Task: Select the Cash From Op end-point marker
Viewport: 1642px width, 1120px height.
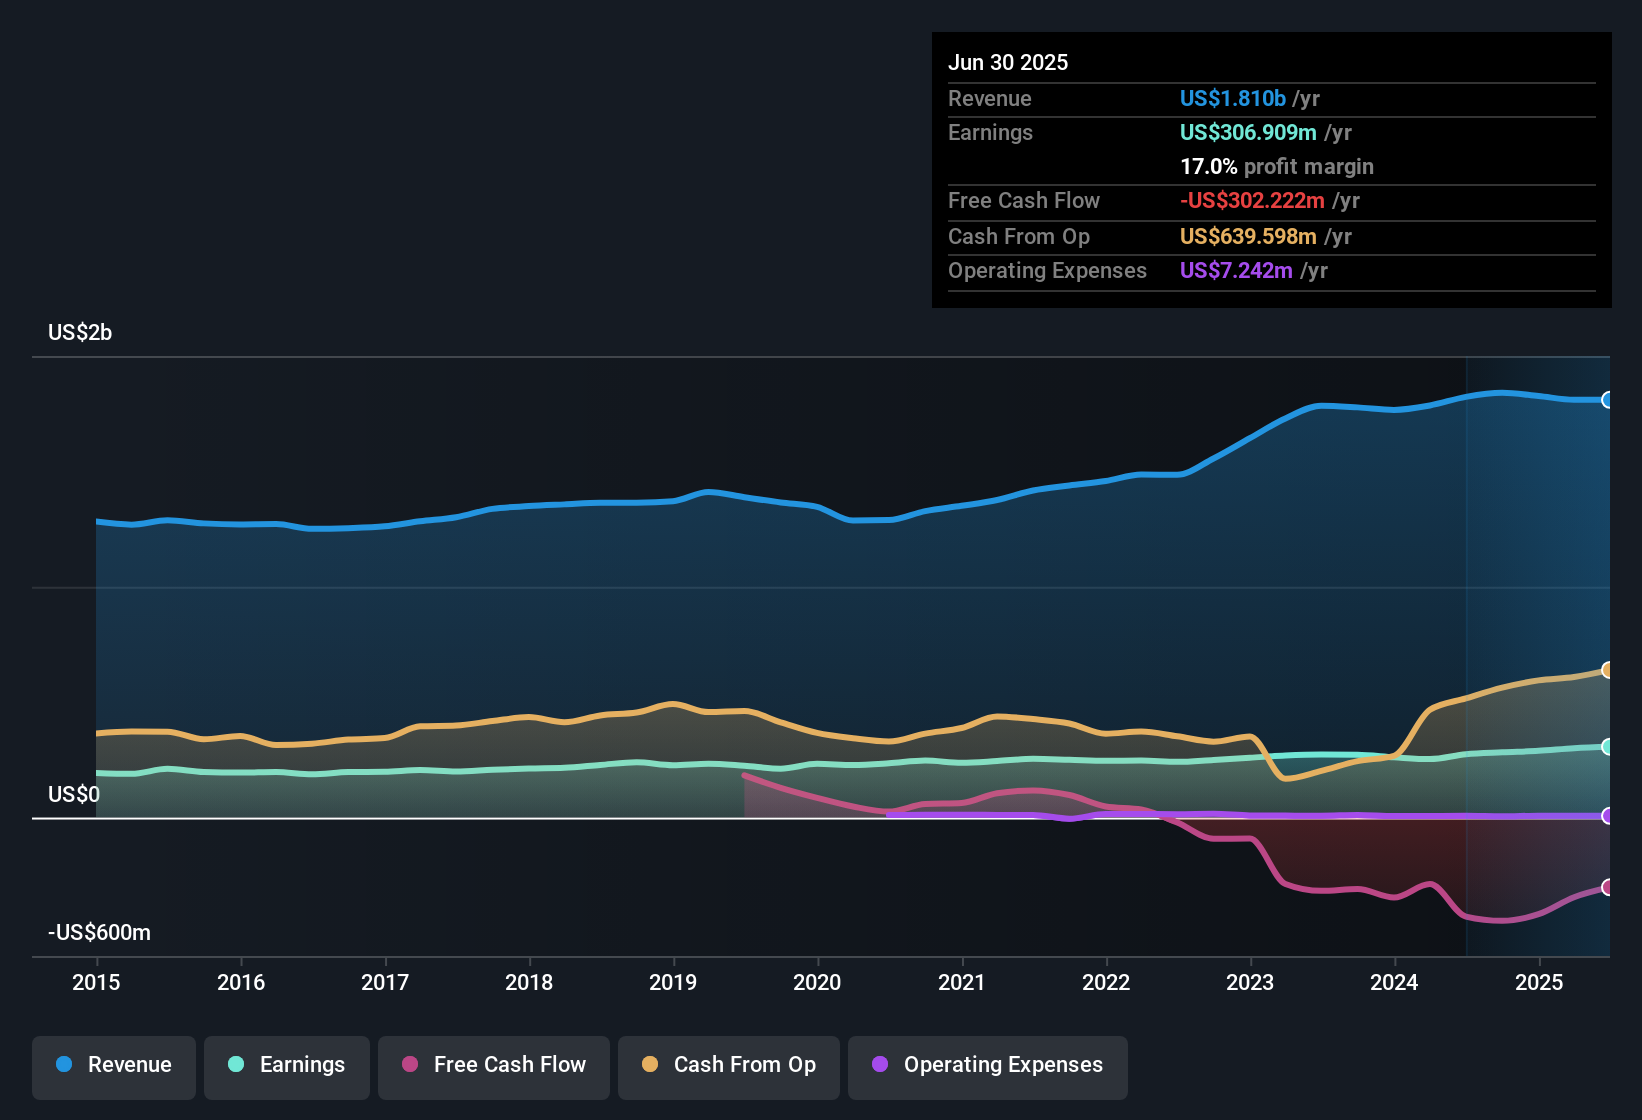Action: [x=1607, y=670]
